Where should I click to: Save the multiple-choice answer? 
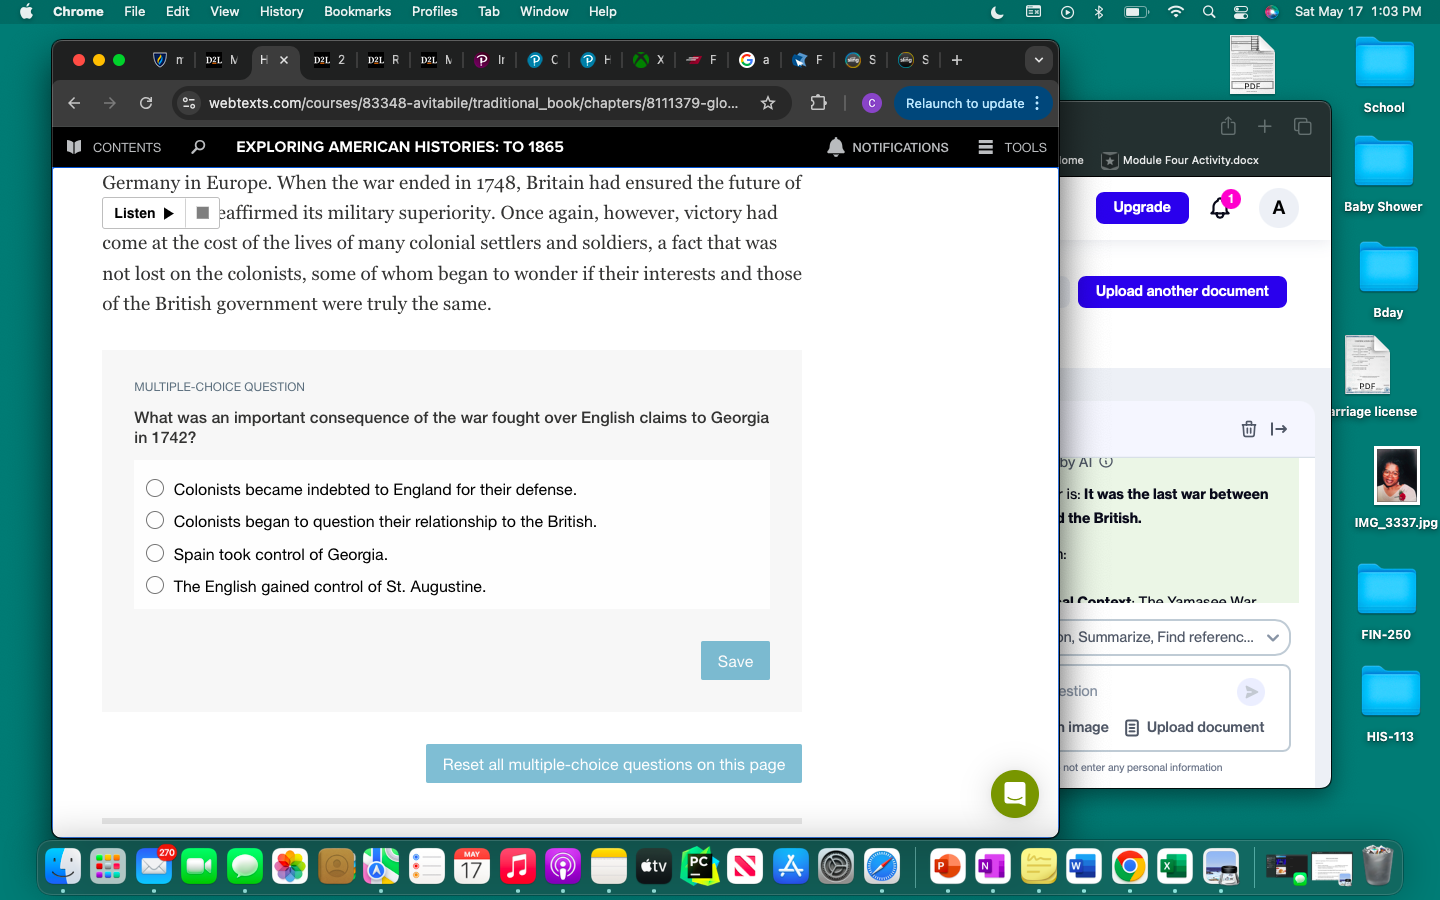(735, 660)
